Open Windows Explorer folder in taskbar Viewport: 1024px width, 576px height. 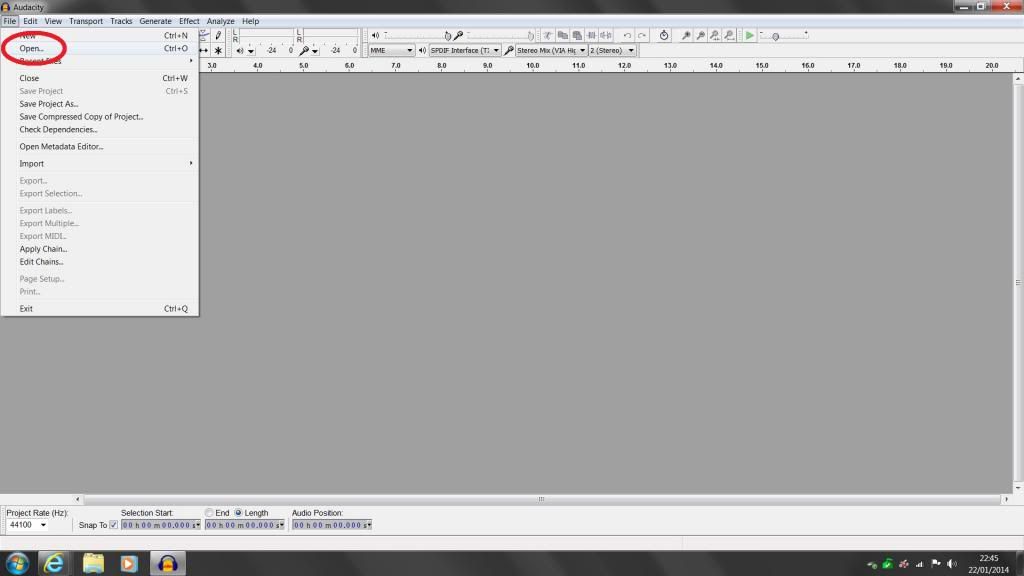coord(93,563)
